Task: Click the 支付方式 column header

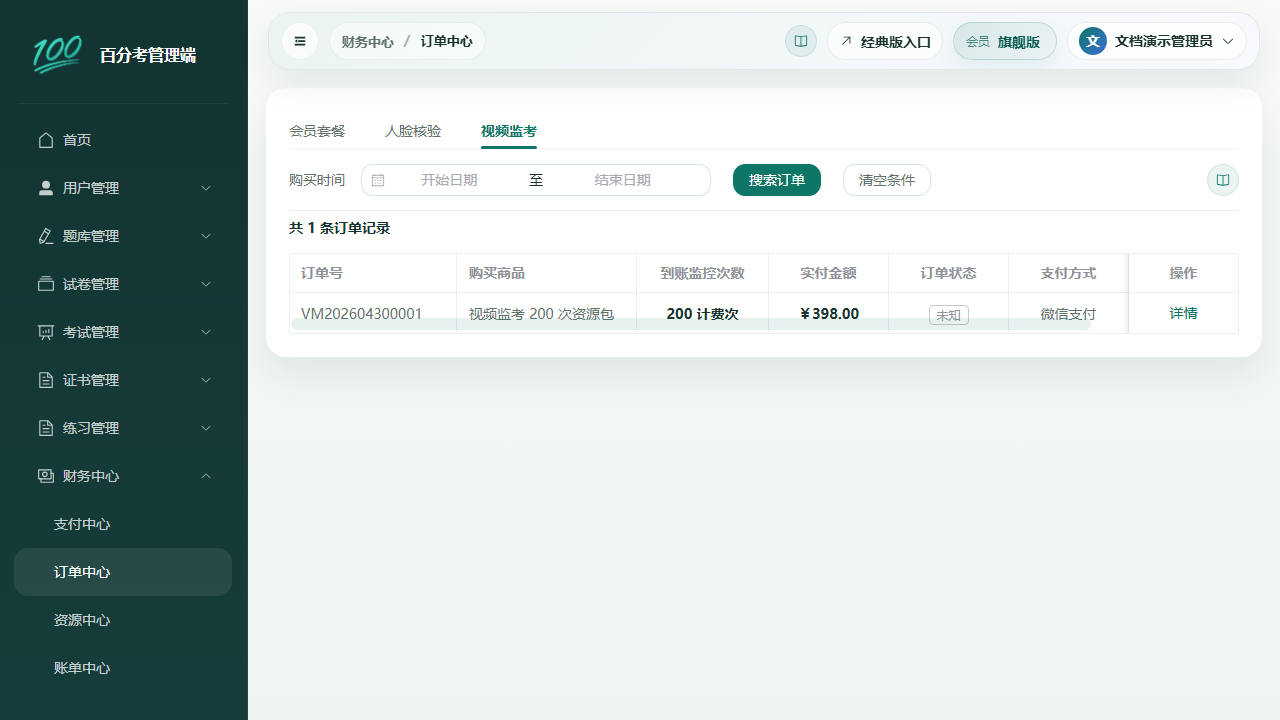Action: (1068, 273)
